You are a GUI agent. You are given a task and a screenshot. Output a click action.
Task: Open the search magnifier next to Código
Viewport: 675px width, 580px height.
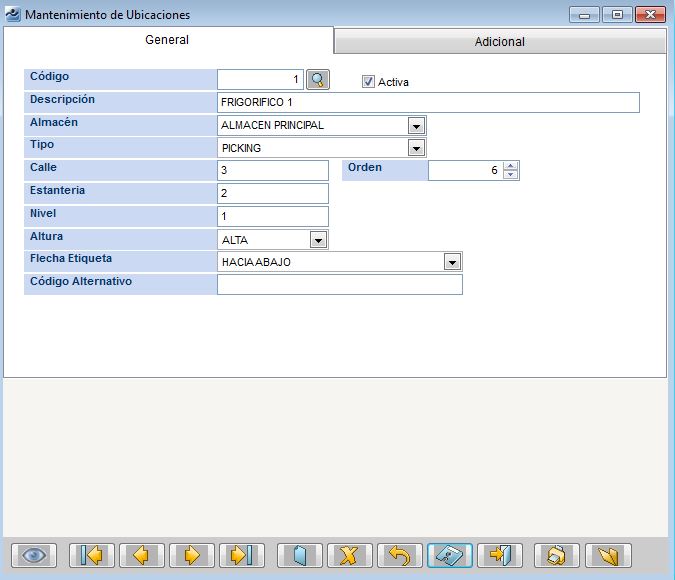coord(317,80)
